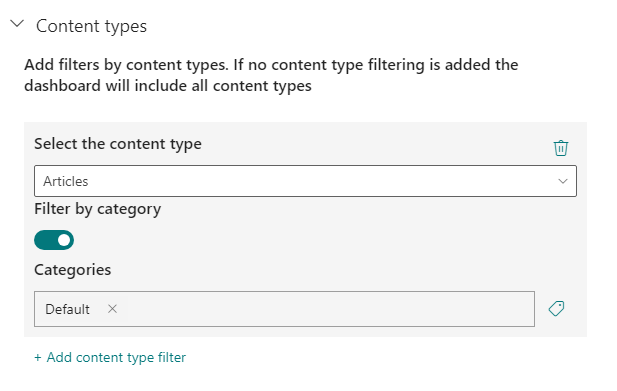Screen dimensions: 617x391
Task: Open the category tag picker icon
Action: pyautogui.click(x=556, y=309)
